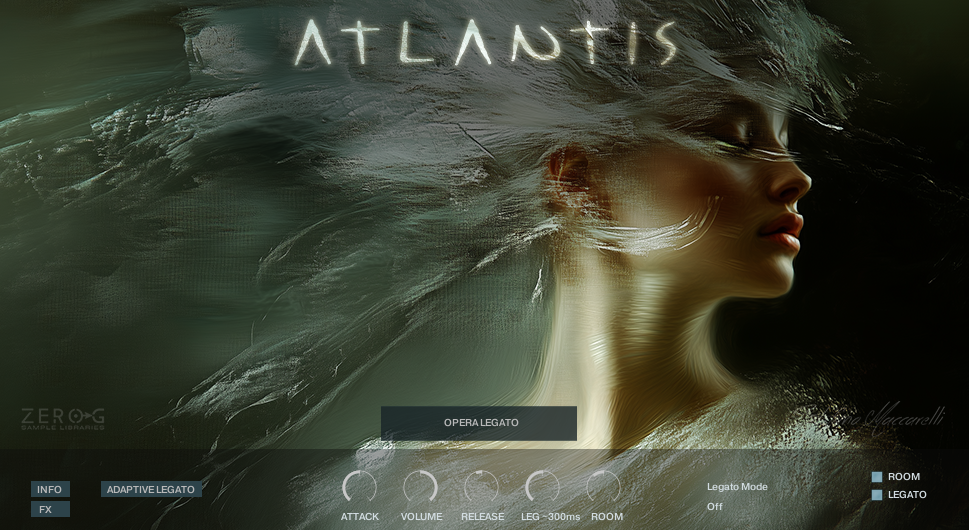This screenshot has height=530, width=969.
Task: Click the Legato Mode label
Action: [x=737, y=487]
